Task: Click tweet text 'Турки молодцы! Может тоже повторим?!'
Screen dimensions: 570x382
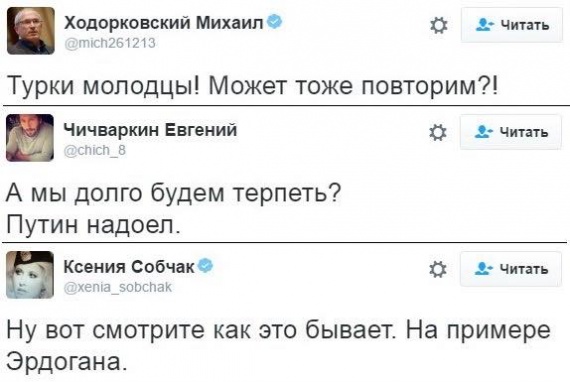Action: pyautogui.click(x=253, y=87)
